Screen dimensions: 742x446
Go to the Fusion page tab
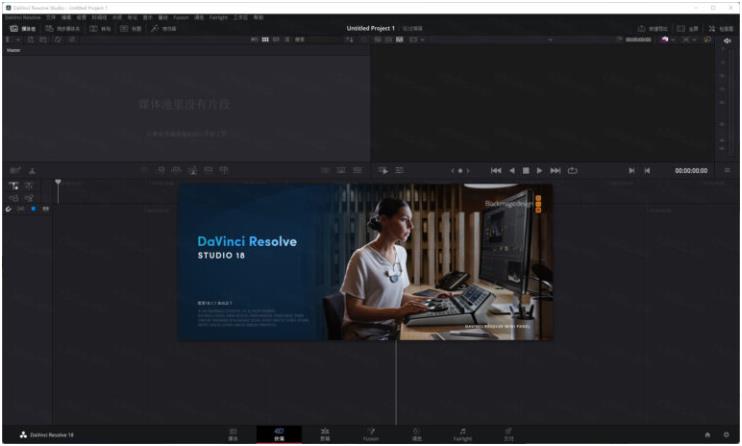tap(371, 435)
